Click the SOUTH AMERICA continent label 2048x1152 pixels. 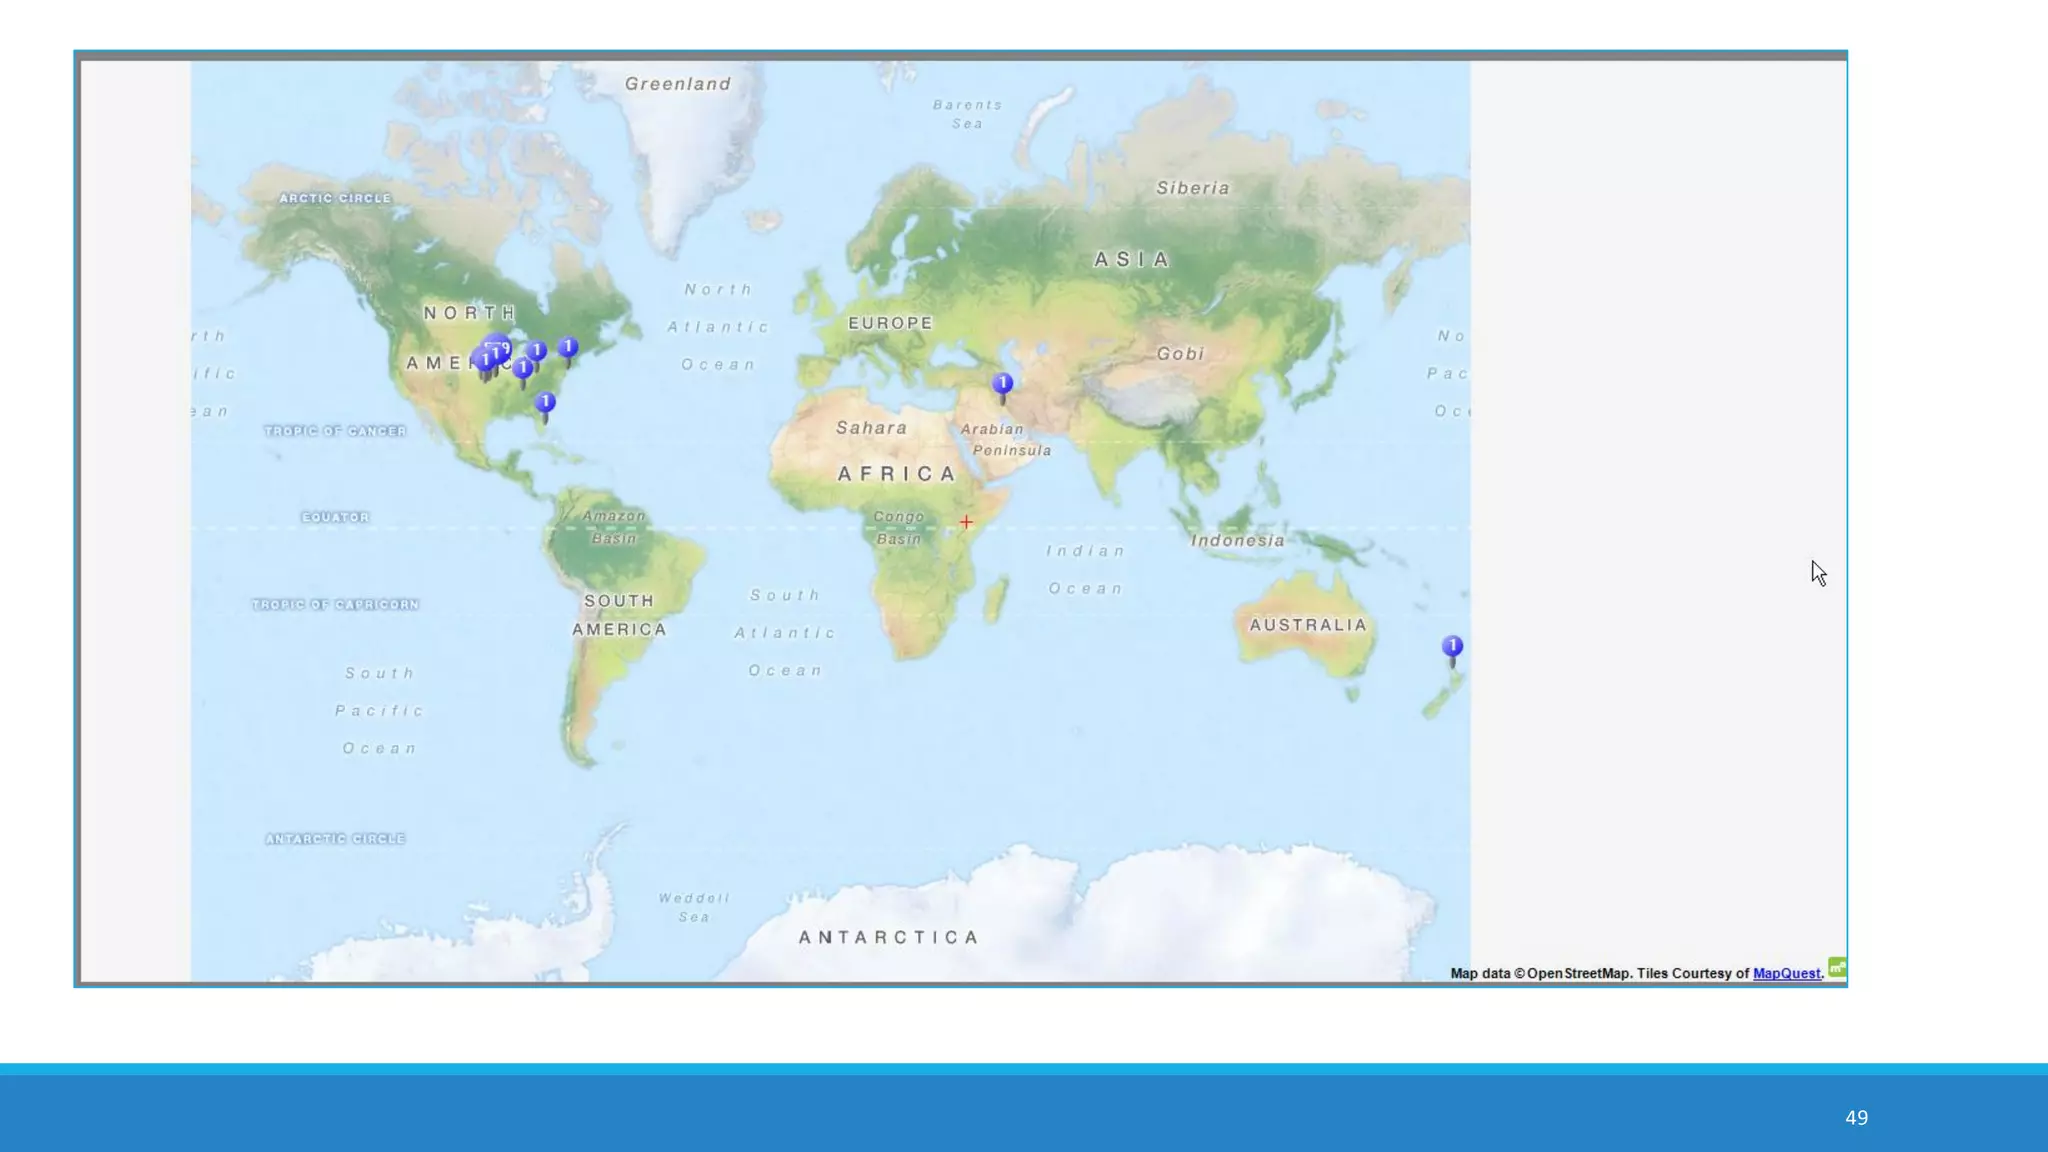pyautogui.click(x=619, y=615)
